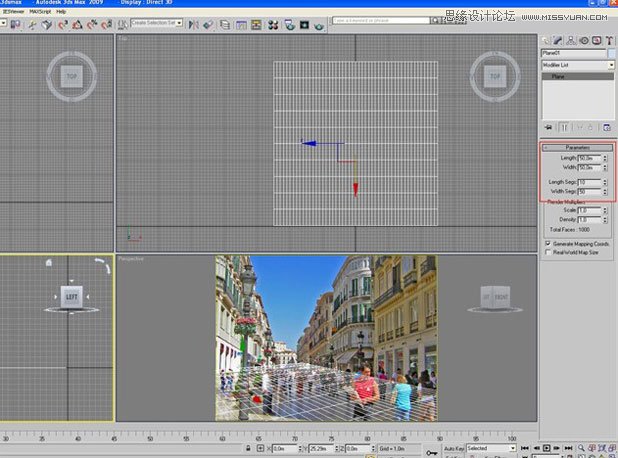
Task: Click the Edit Named Selection Sets icon
Action: click(123, 25)
